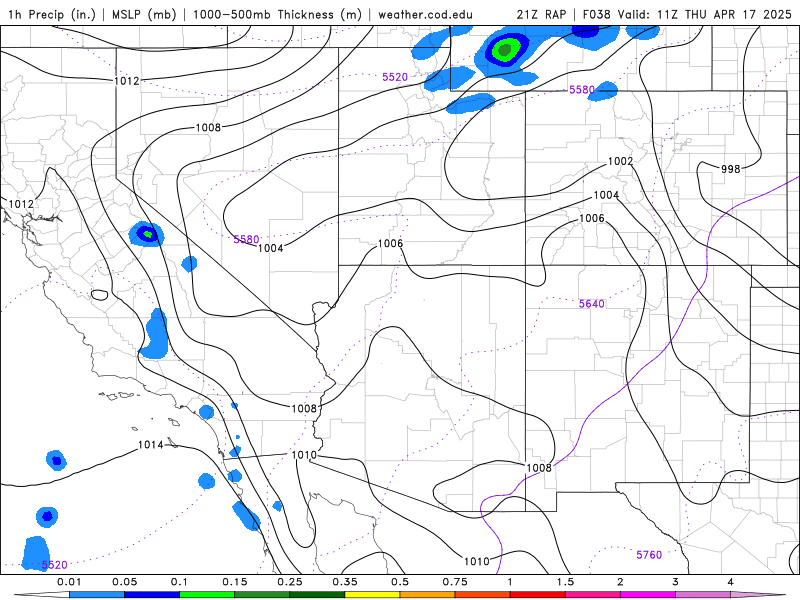Click the 1.5 legend value
800x600 pixels.
[565, 582]
